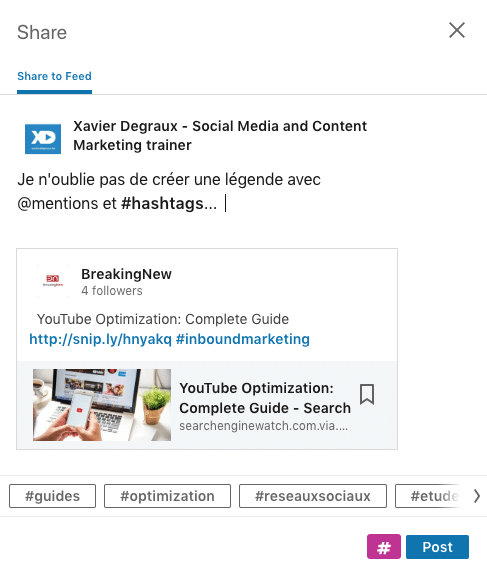Open the YouTube Optimization article title

tap(265, 398)
